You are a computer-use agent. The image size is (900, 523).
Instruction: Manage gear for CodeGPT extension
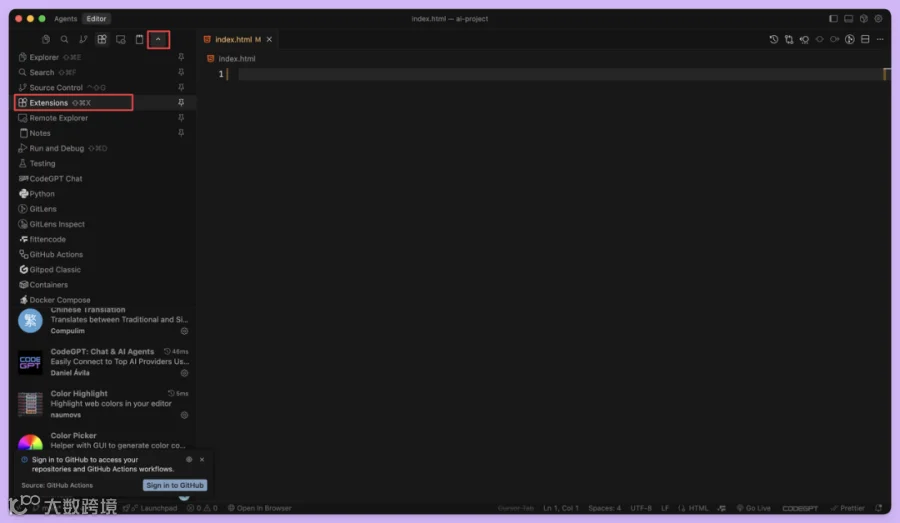click(x=184, y=373)
